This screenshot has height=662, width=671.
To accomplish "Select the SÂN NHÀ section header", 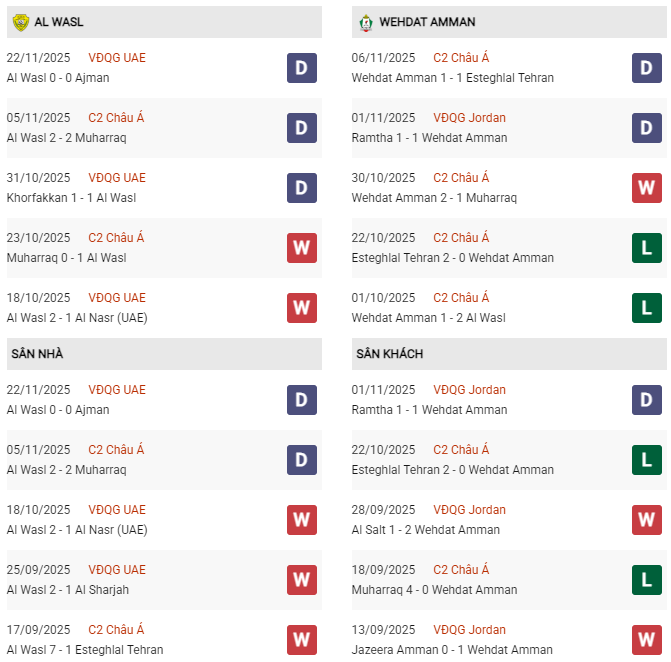I will pos(38,354).
